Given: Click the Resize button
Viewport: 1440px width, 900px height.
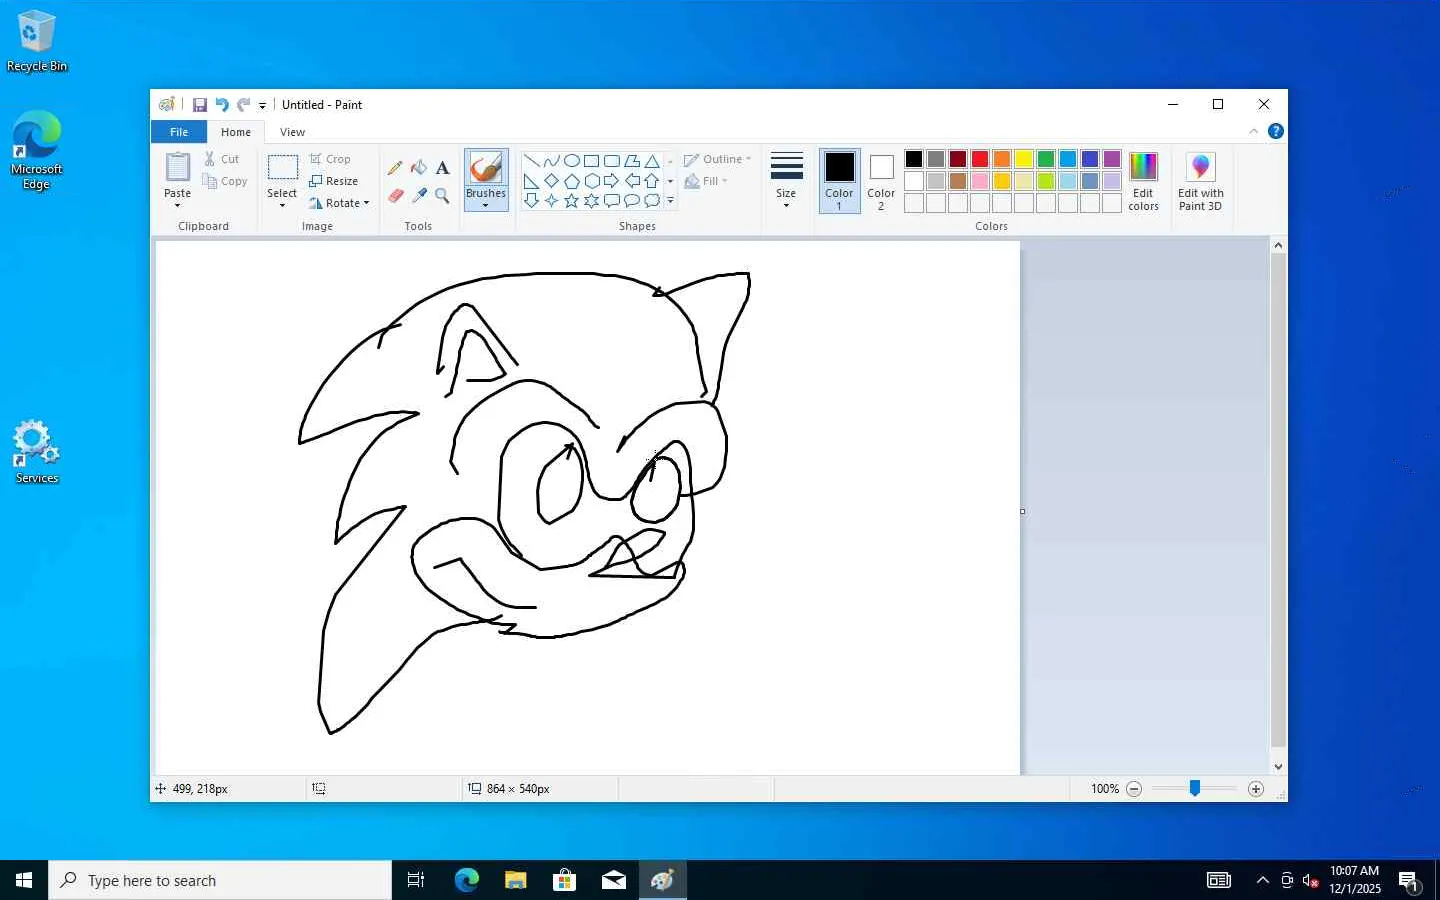Looking at the screenshot, I should (334, 181).
